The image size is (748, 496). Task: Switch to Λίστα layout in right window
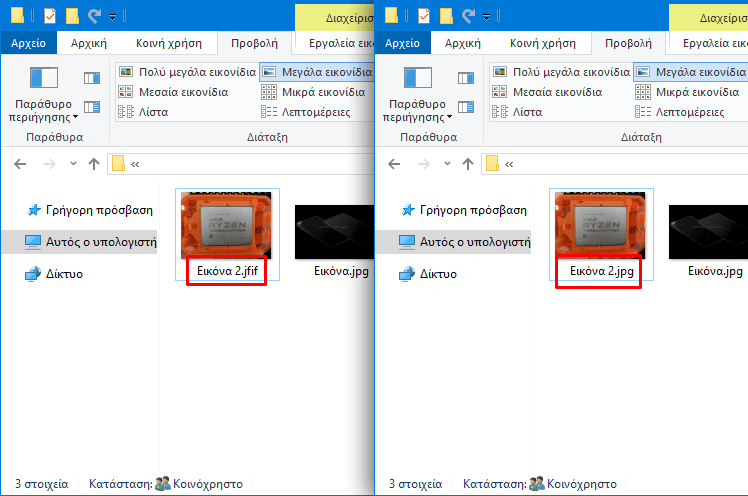pyautogui.click(x=517, y=112)
